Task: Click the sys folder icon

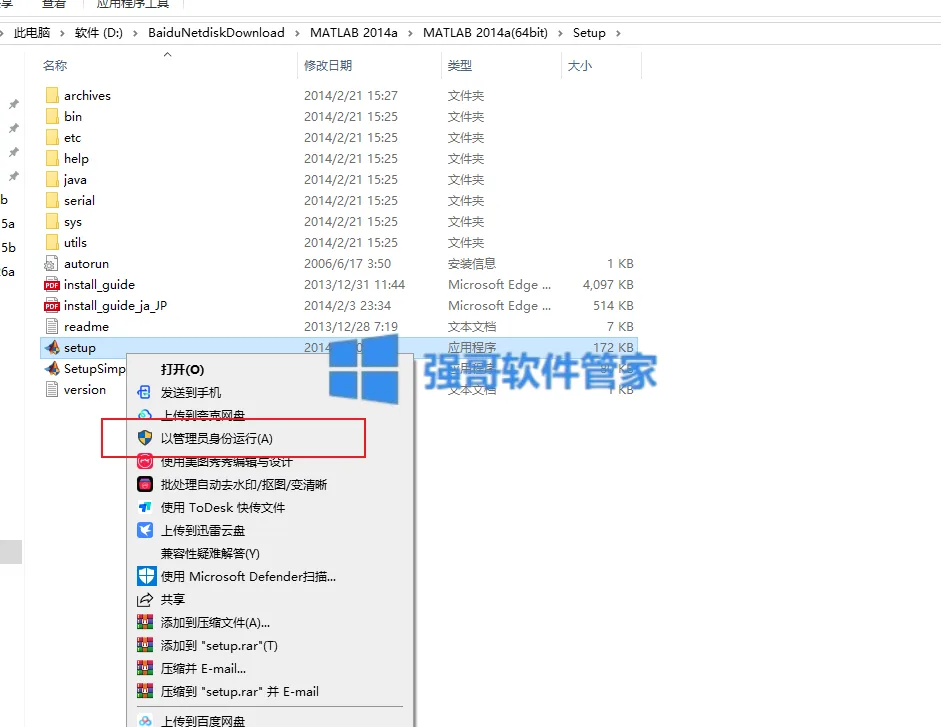Action: (52, 222)
